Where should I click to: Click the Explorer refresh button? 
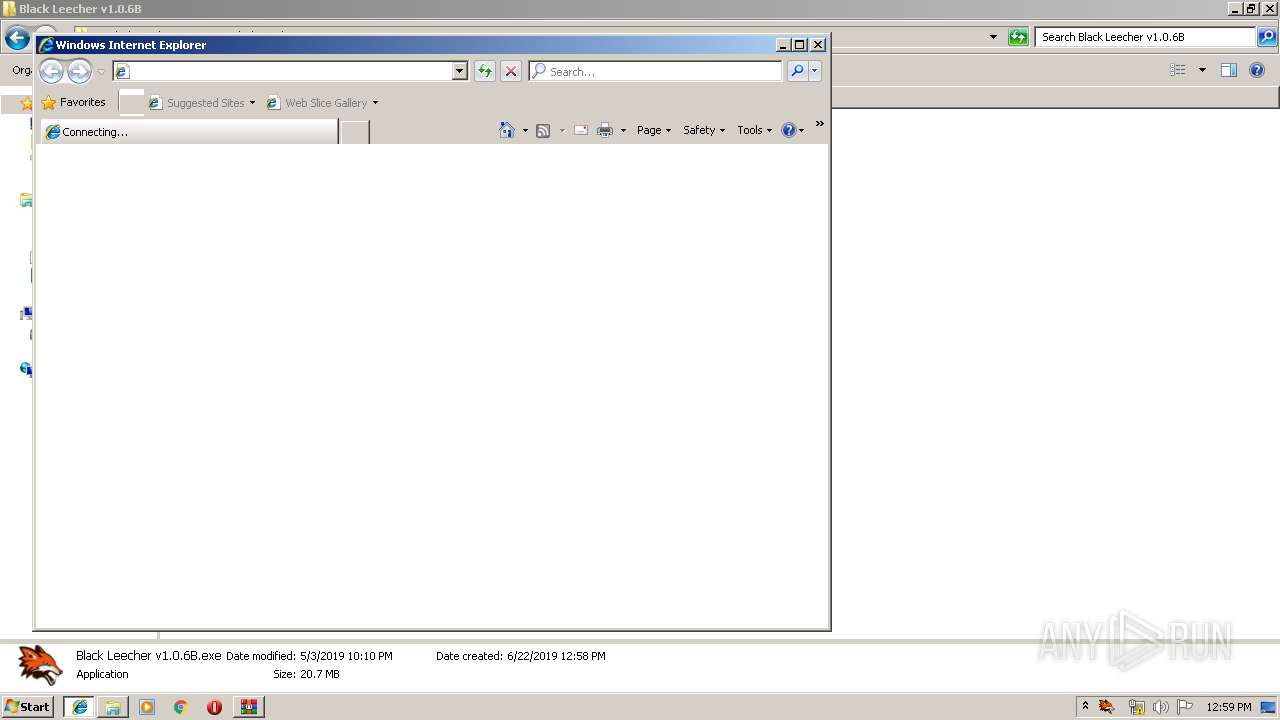coord(1018,37)
